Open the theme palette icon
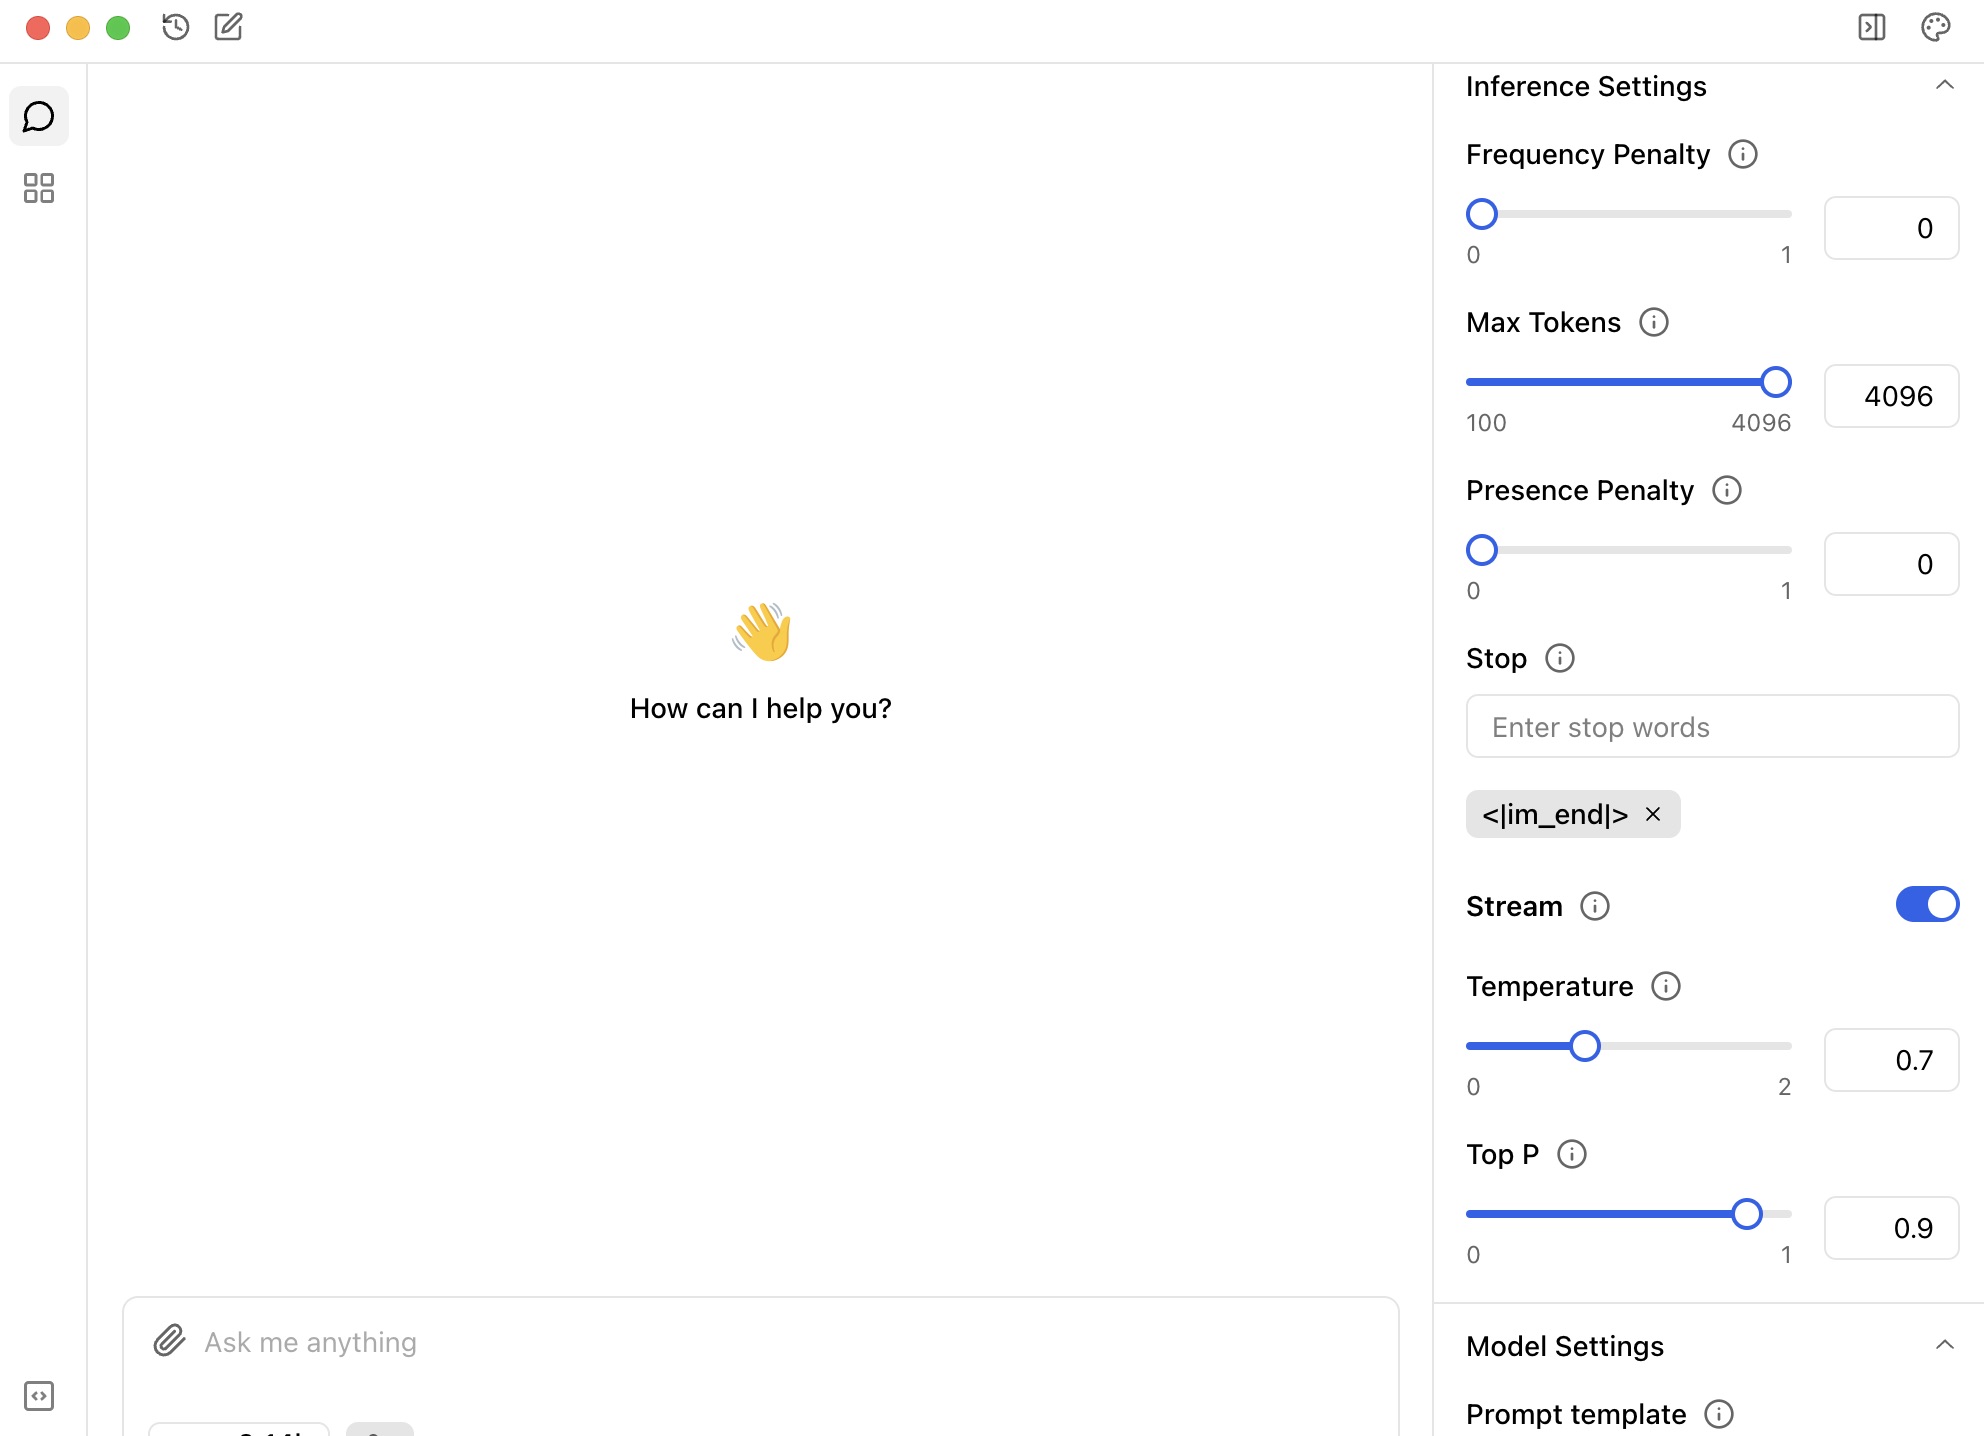Image resolution: width=1984 pixels, height=1436 pixels. (x=1935, y=27)
